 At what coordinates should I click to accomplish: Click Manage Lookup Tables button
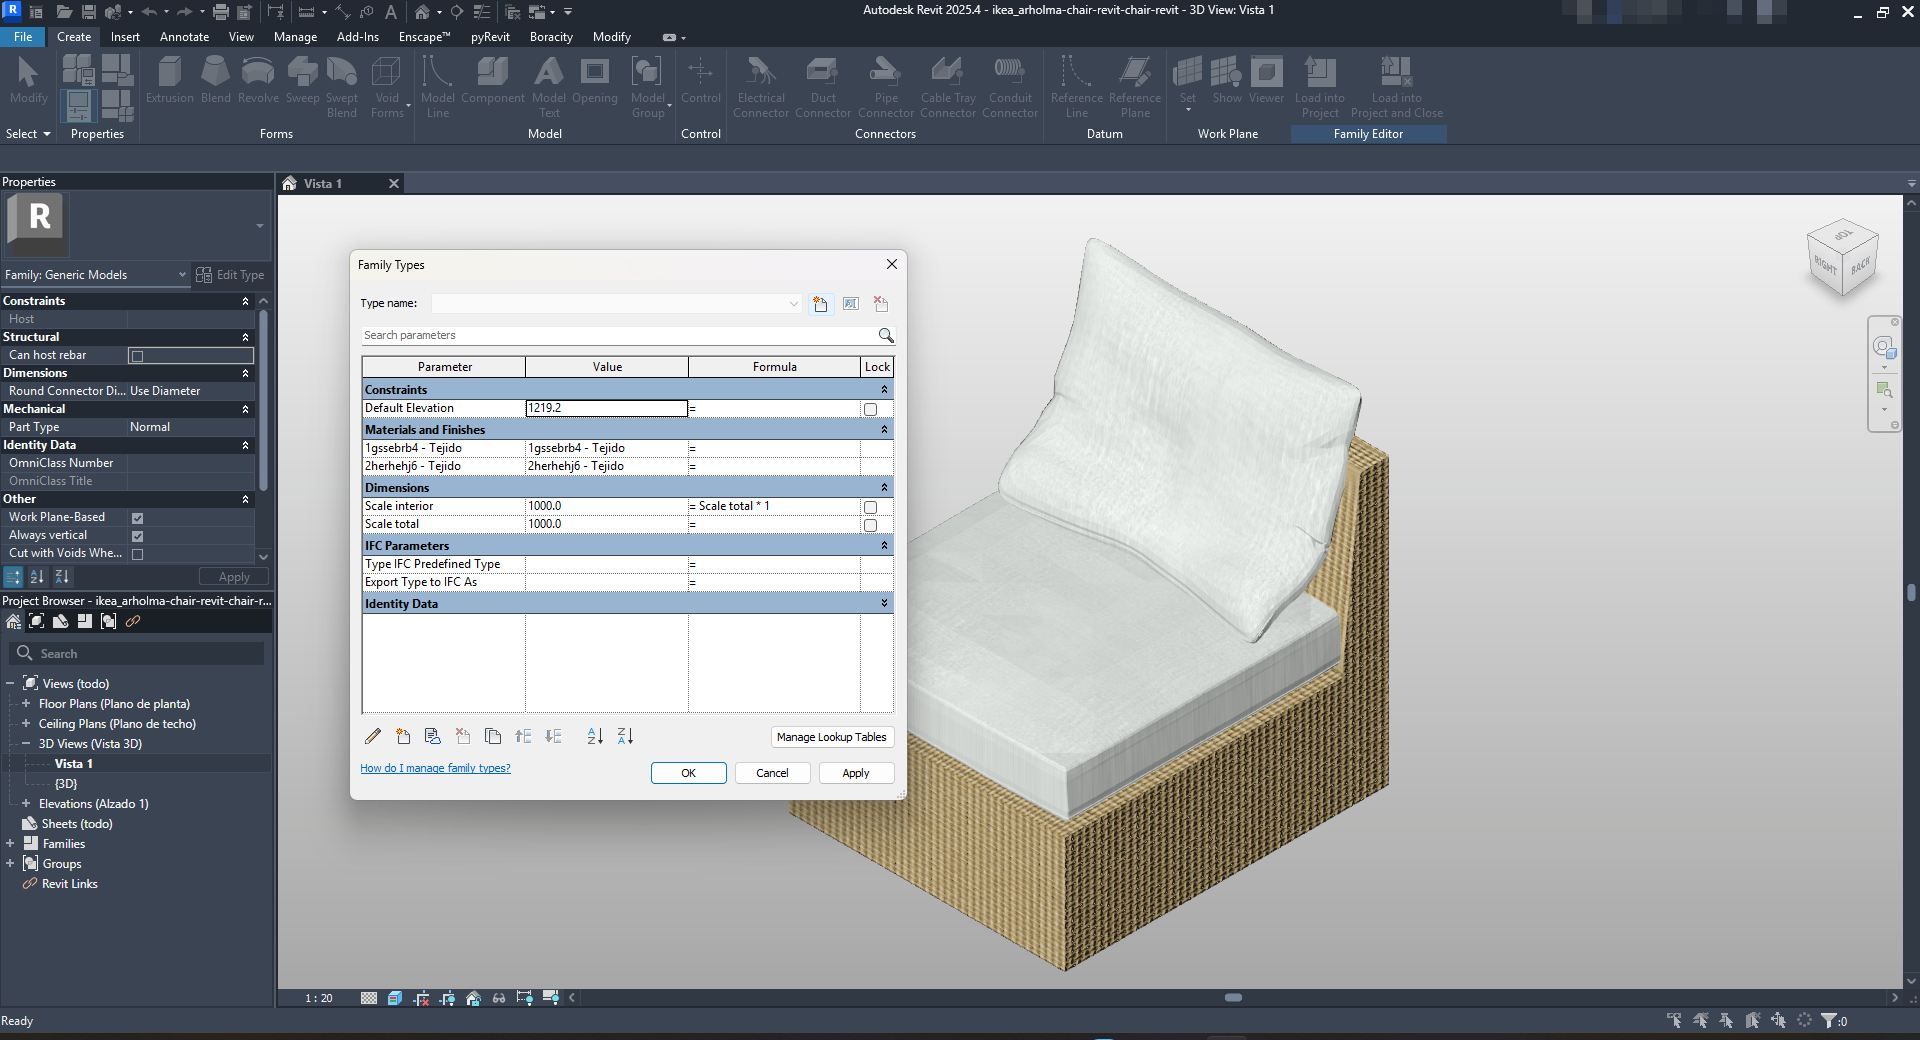[831, 737]
